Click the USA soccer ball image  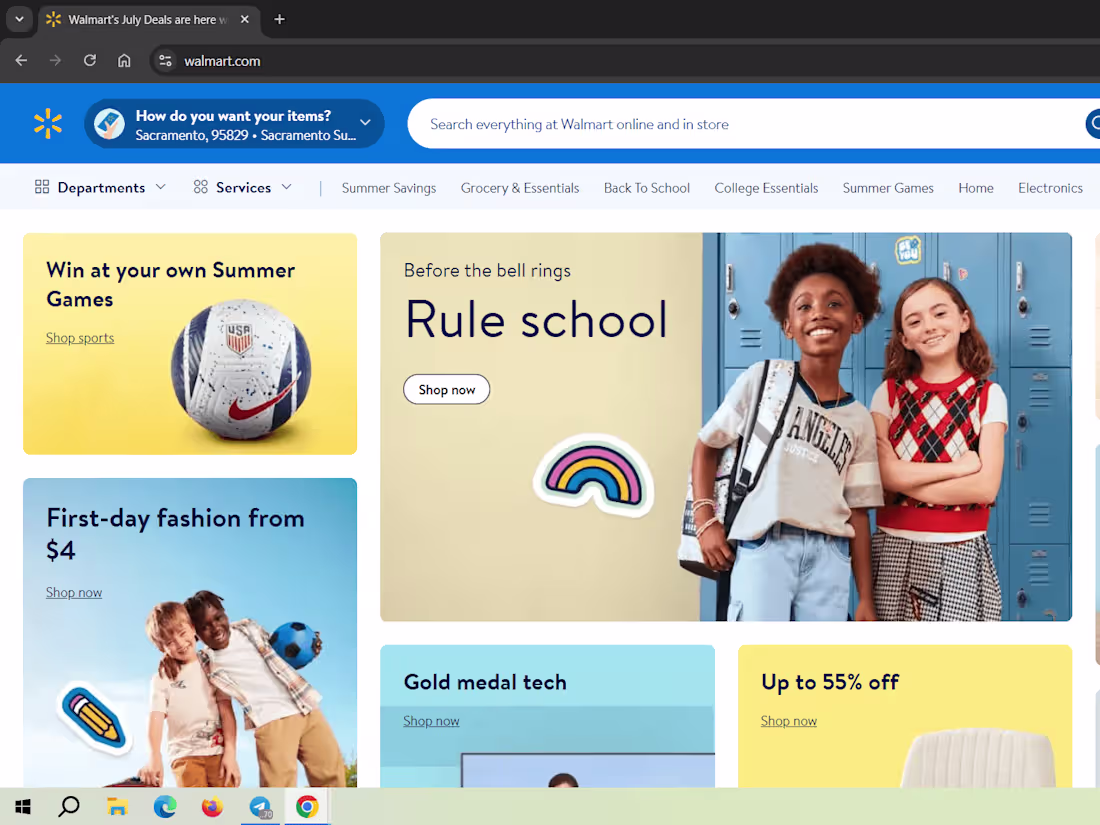click(x=242, y=369)
